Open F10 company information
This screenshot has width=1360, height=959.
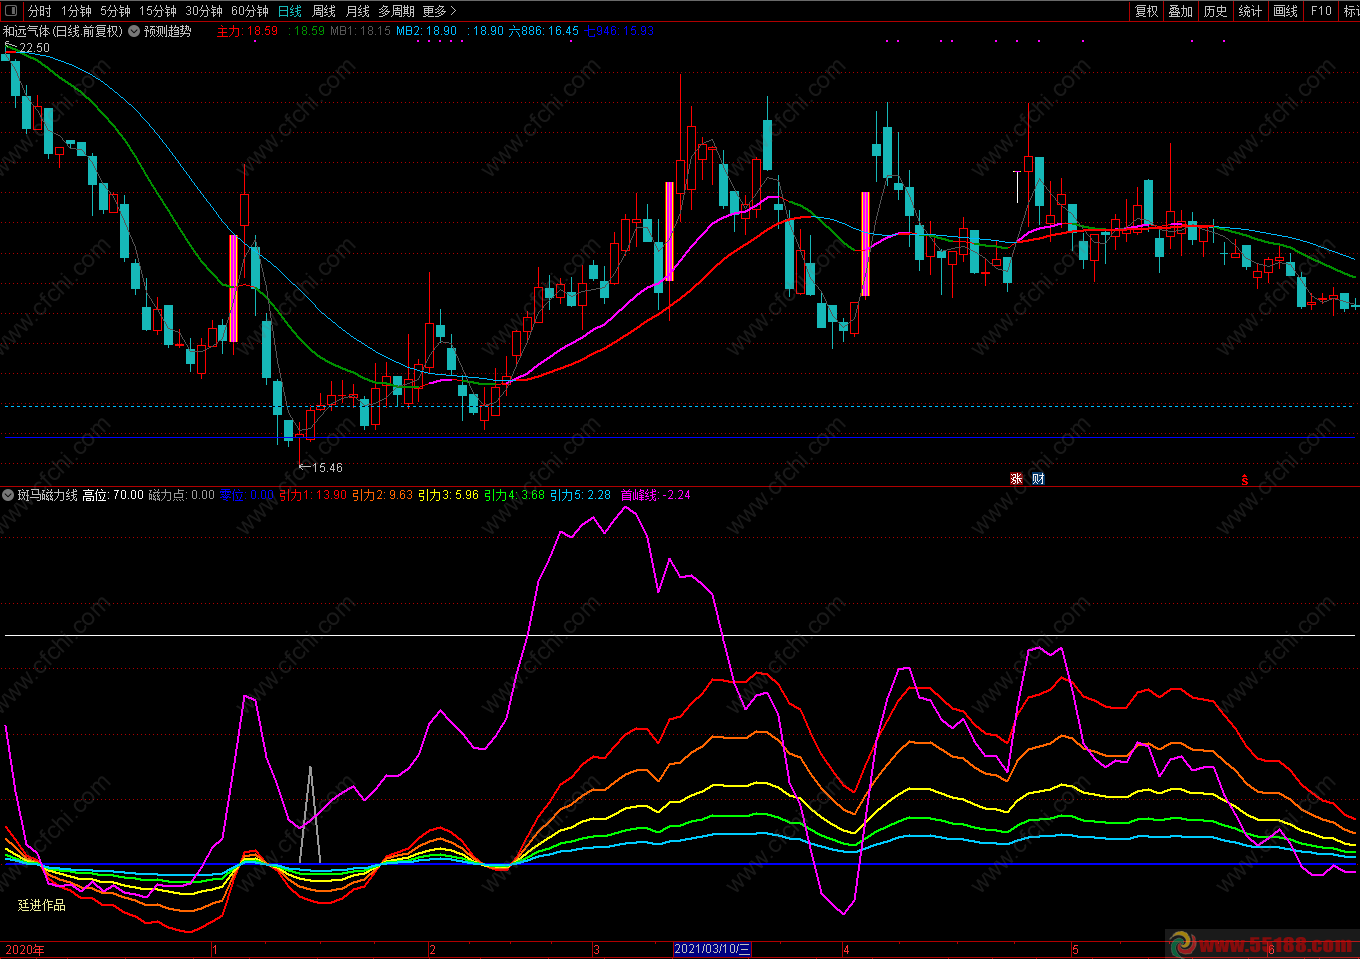1321,11
